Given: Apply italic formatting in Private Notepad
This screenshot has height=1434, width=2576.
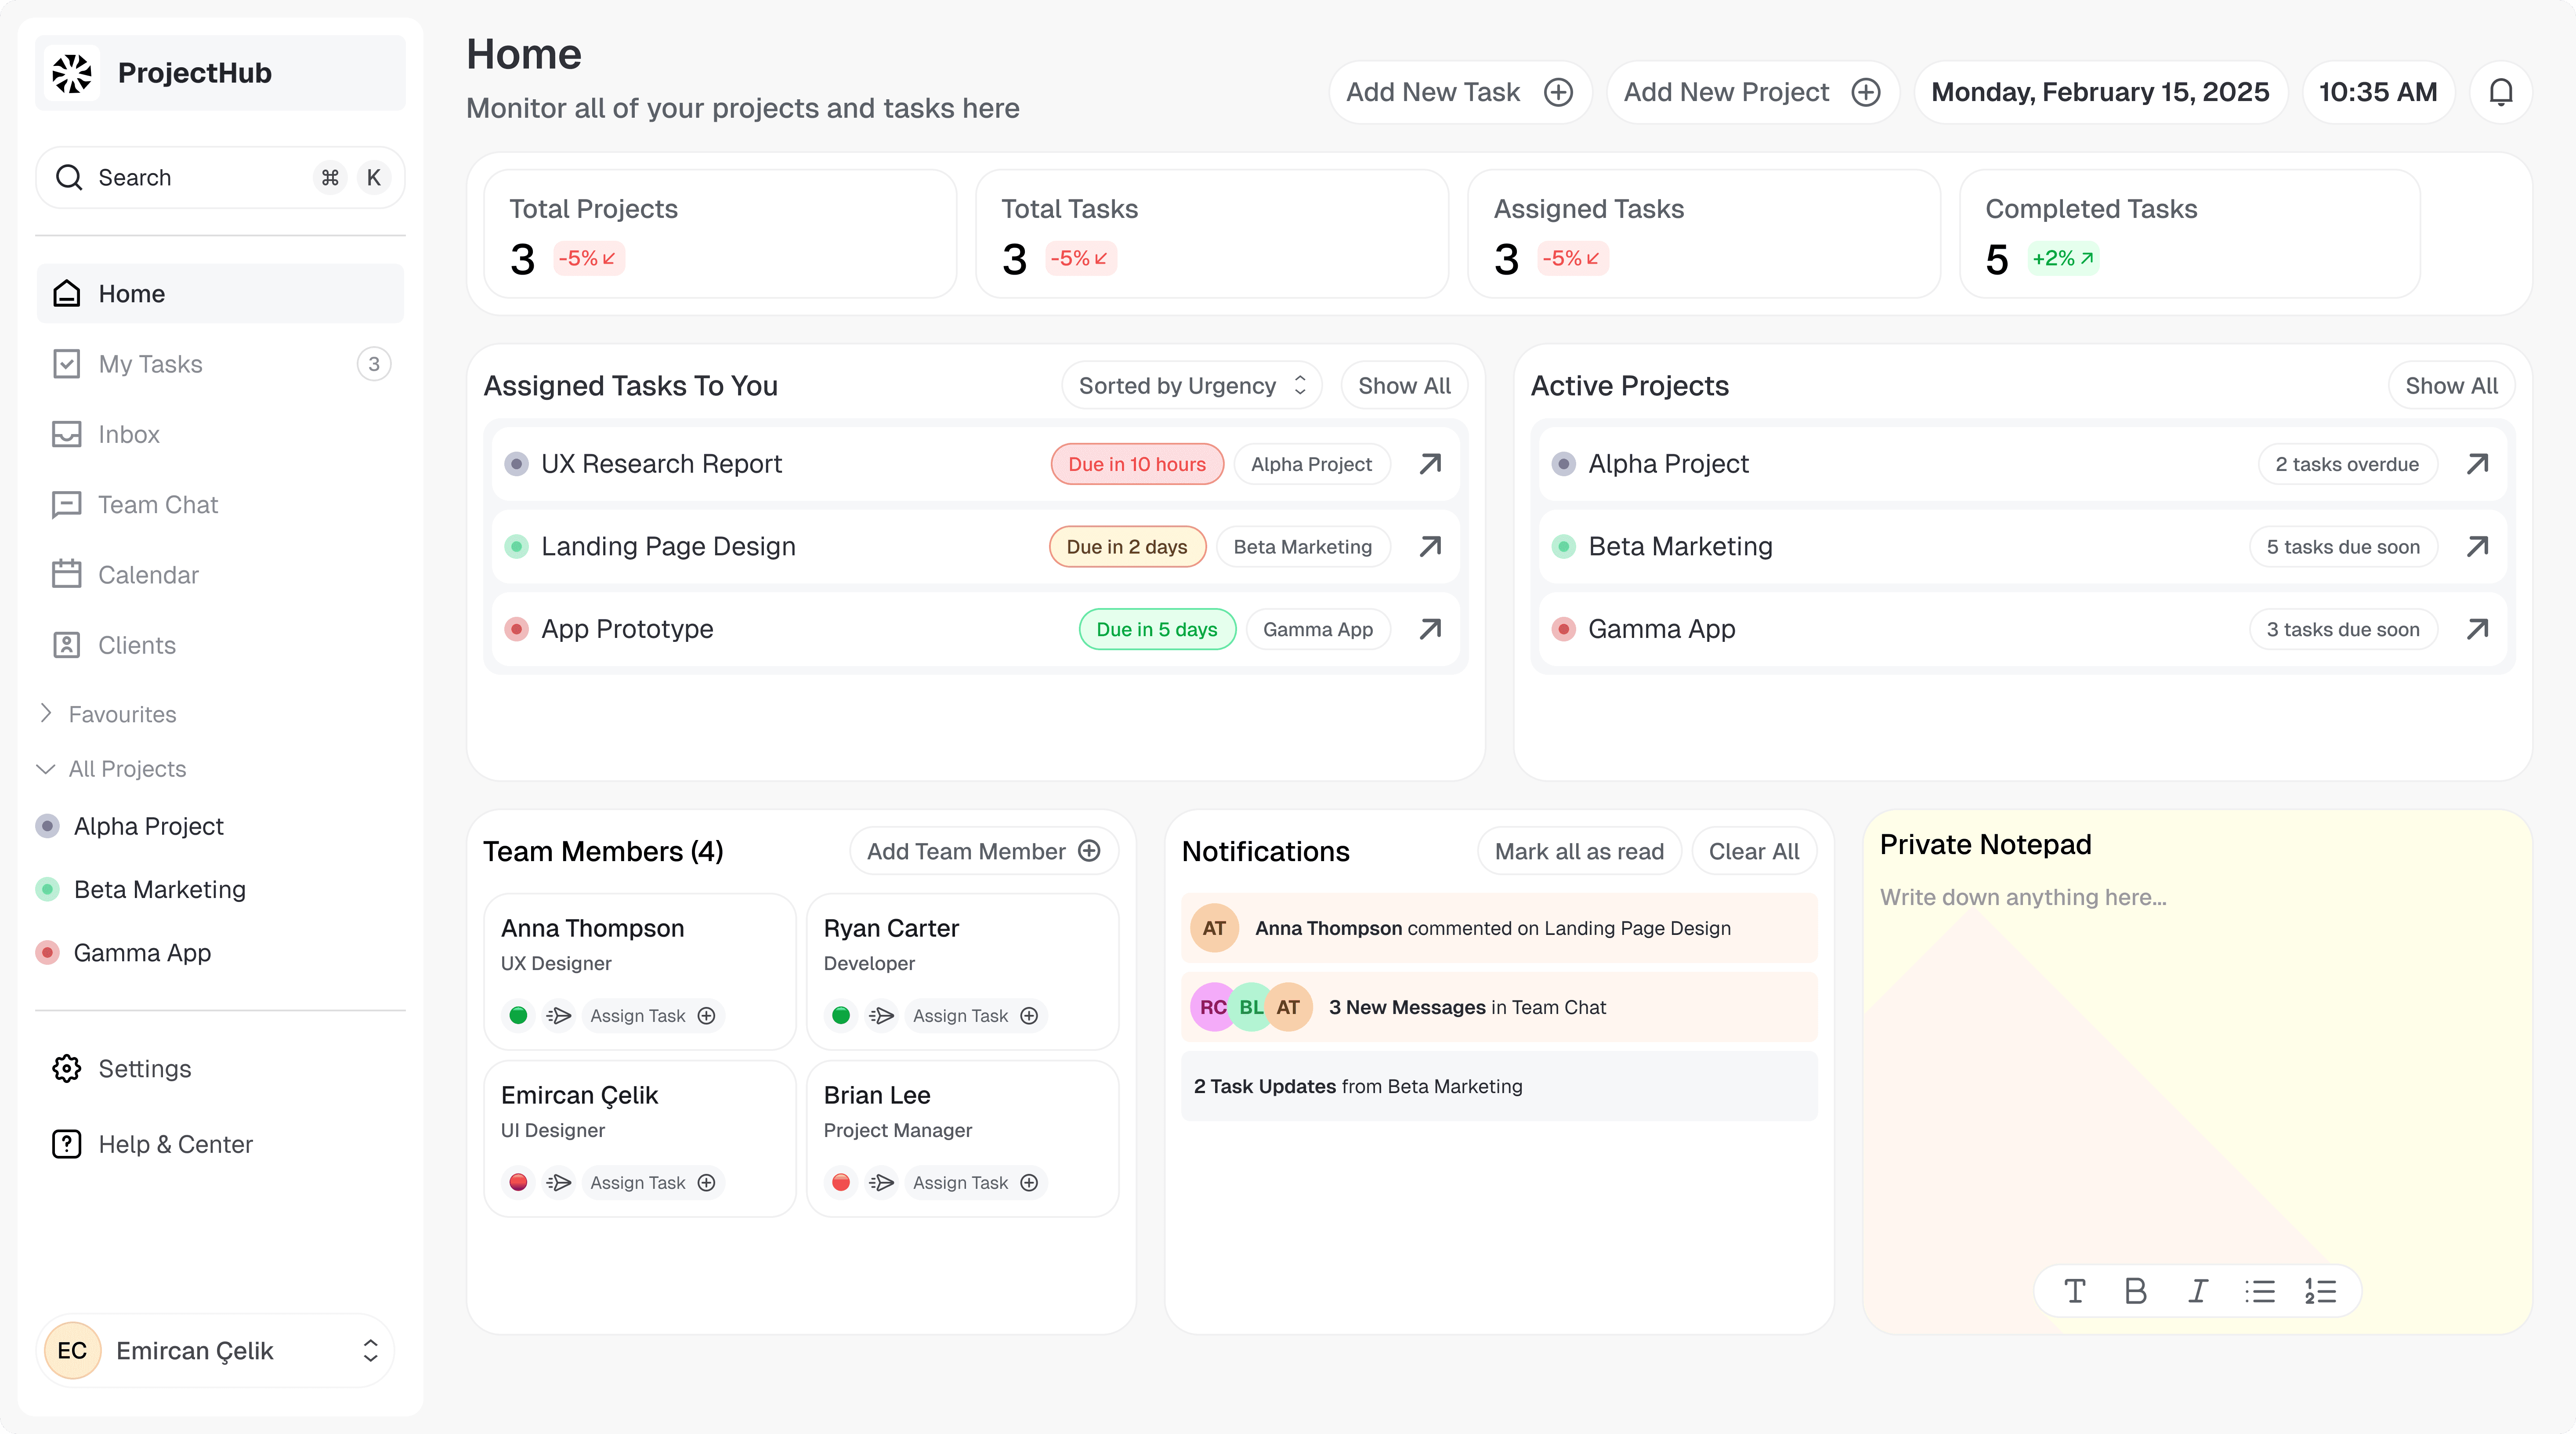Looking at the screenshot, I should coord(2197,1291).
